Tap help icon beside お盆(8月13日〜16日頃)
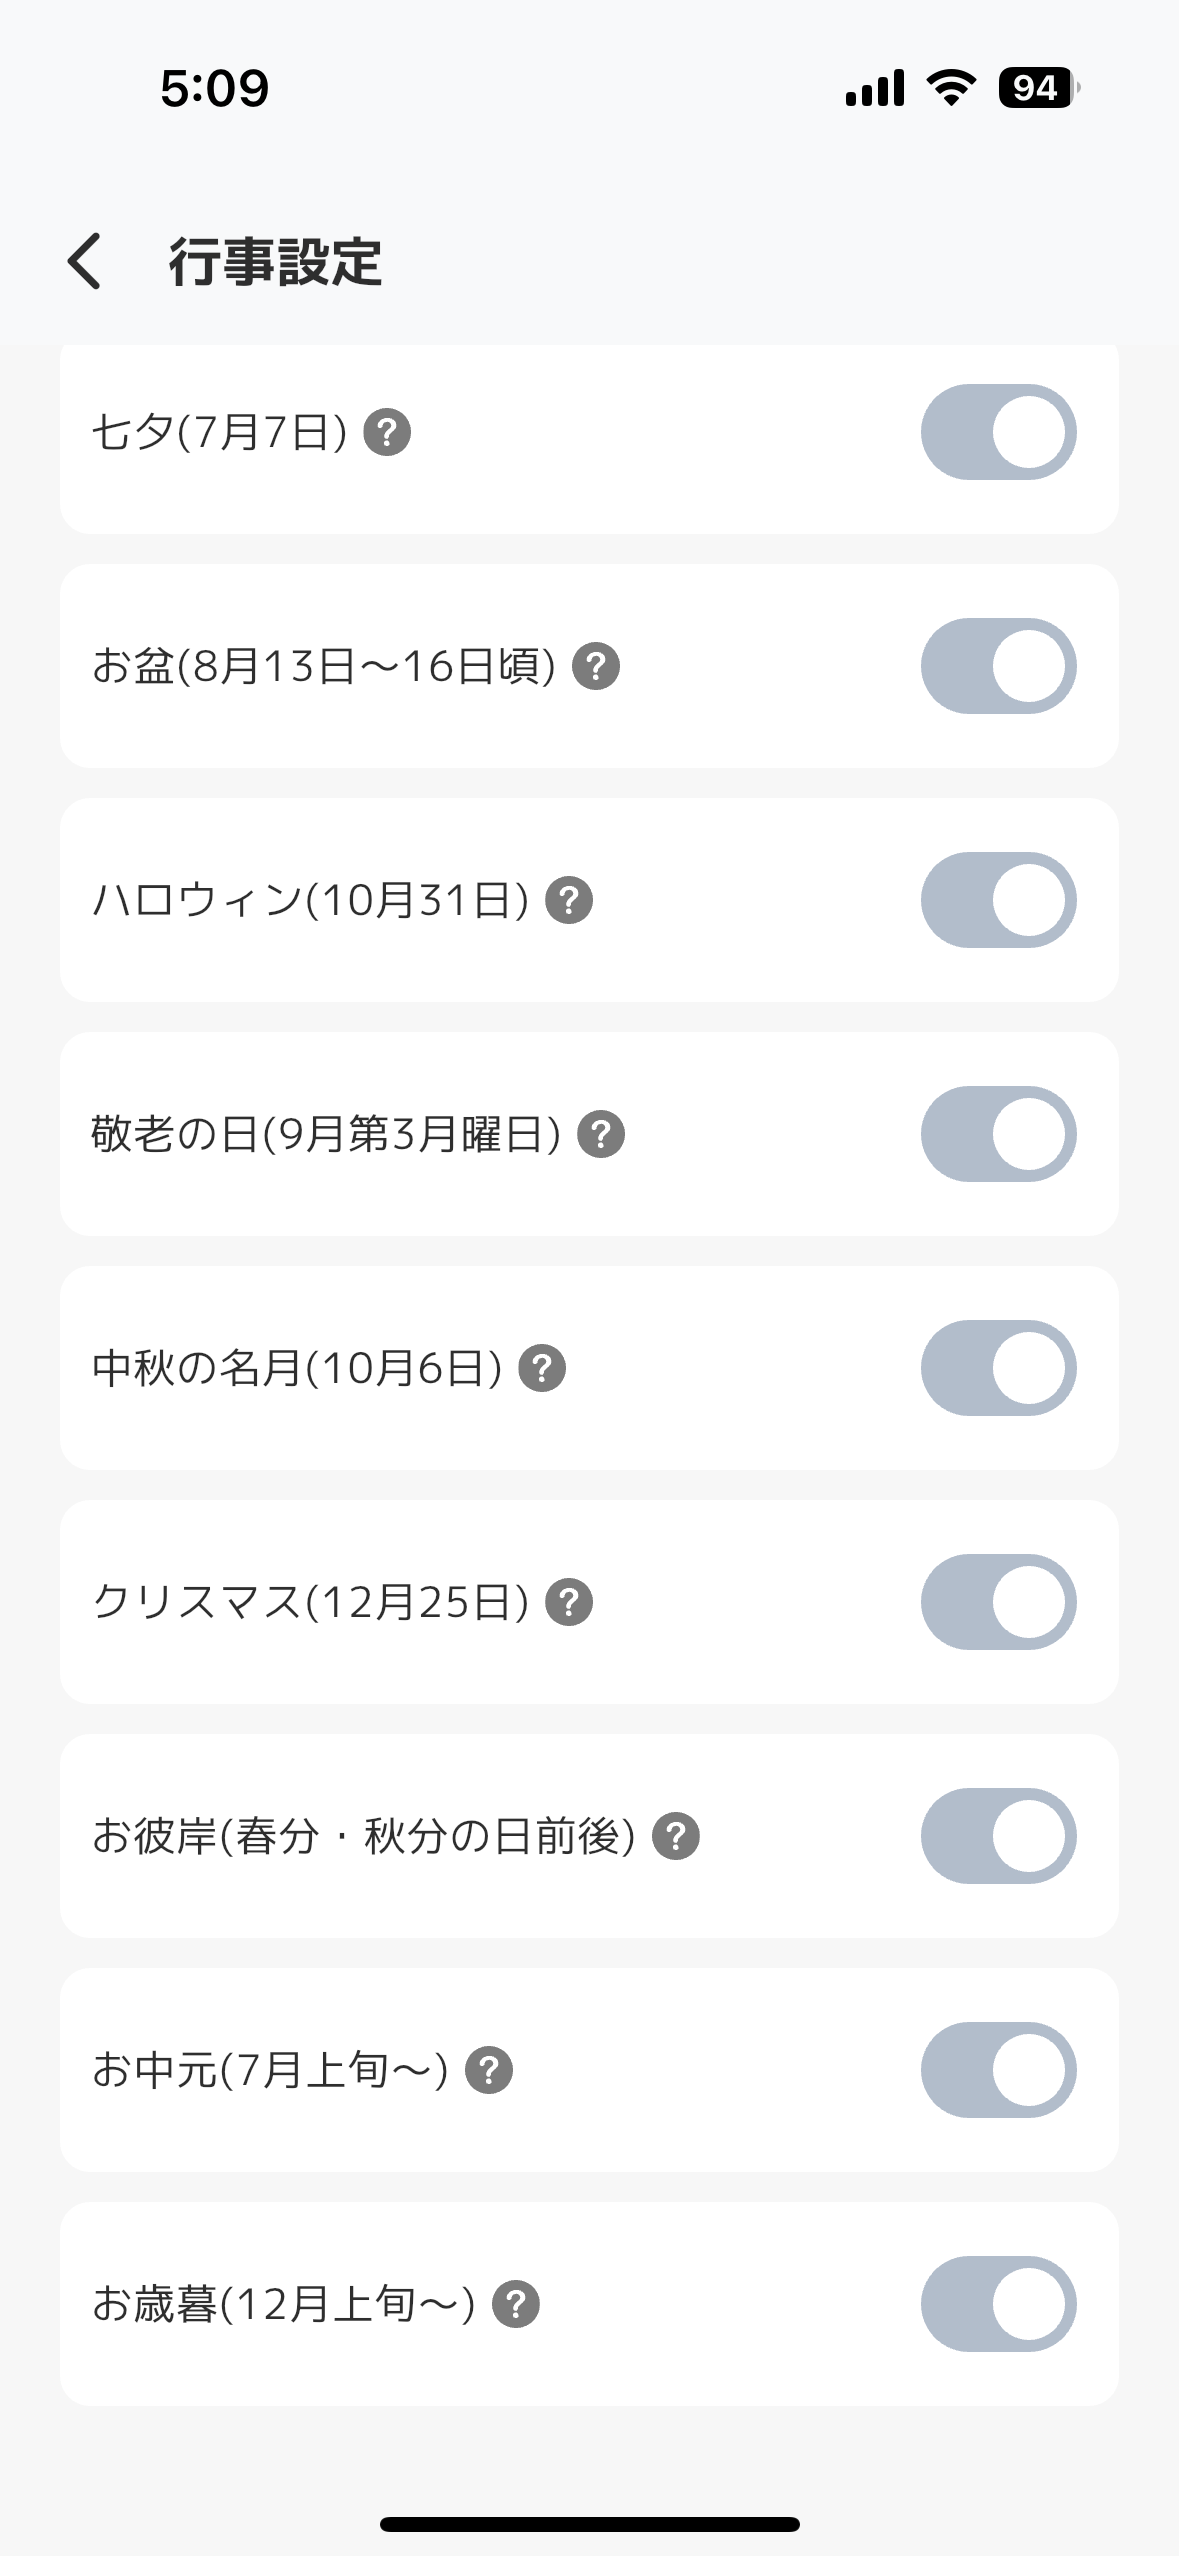 point(596,666)
